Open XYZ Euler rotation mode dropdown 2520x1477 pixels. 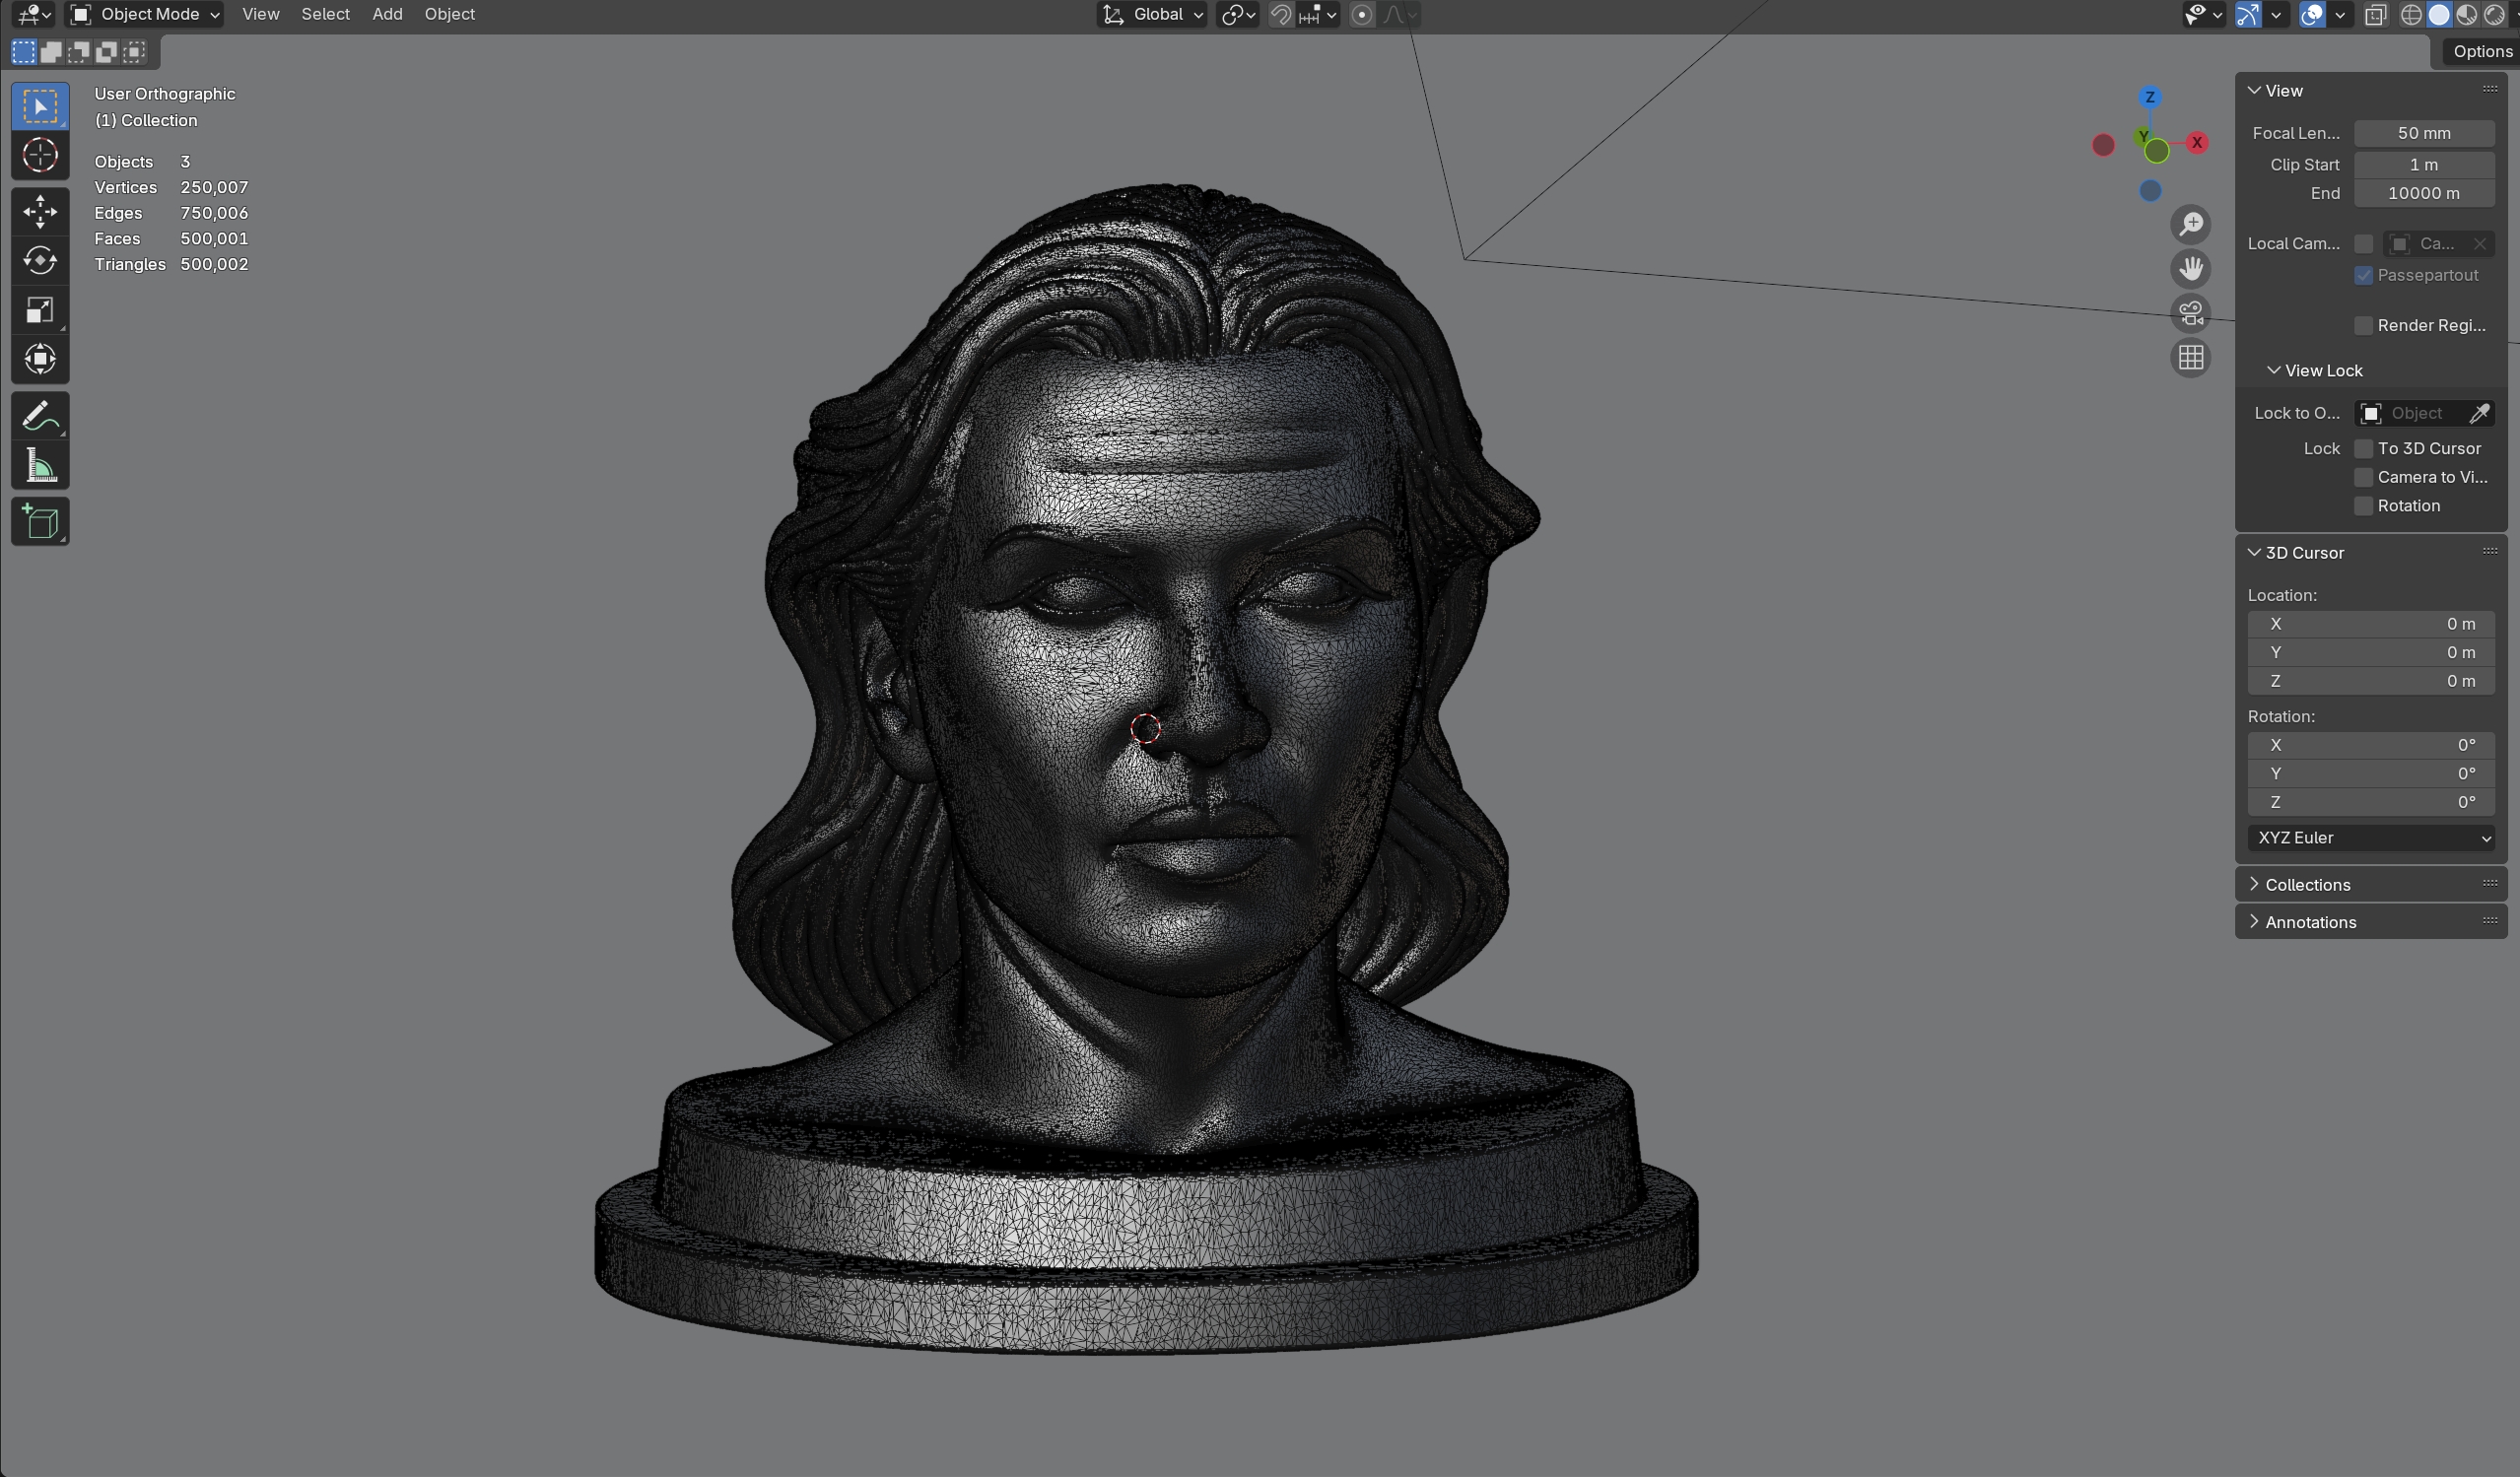[x=2370, y=837]
